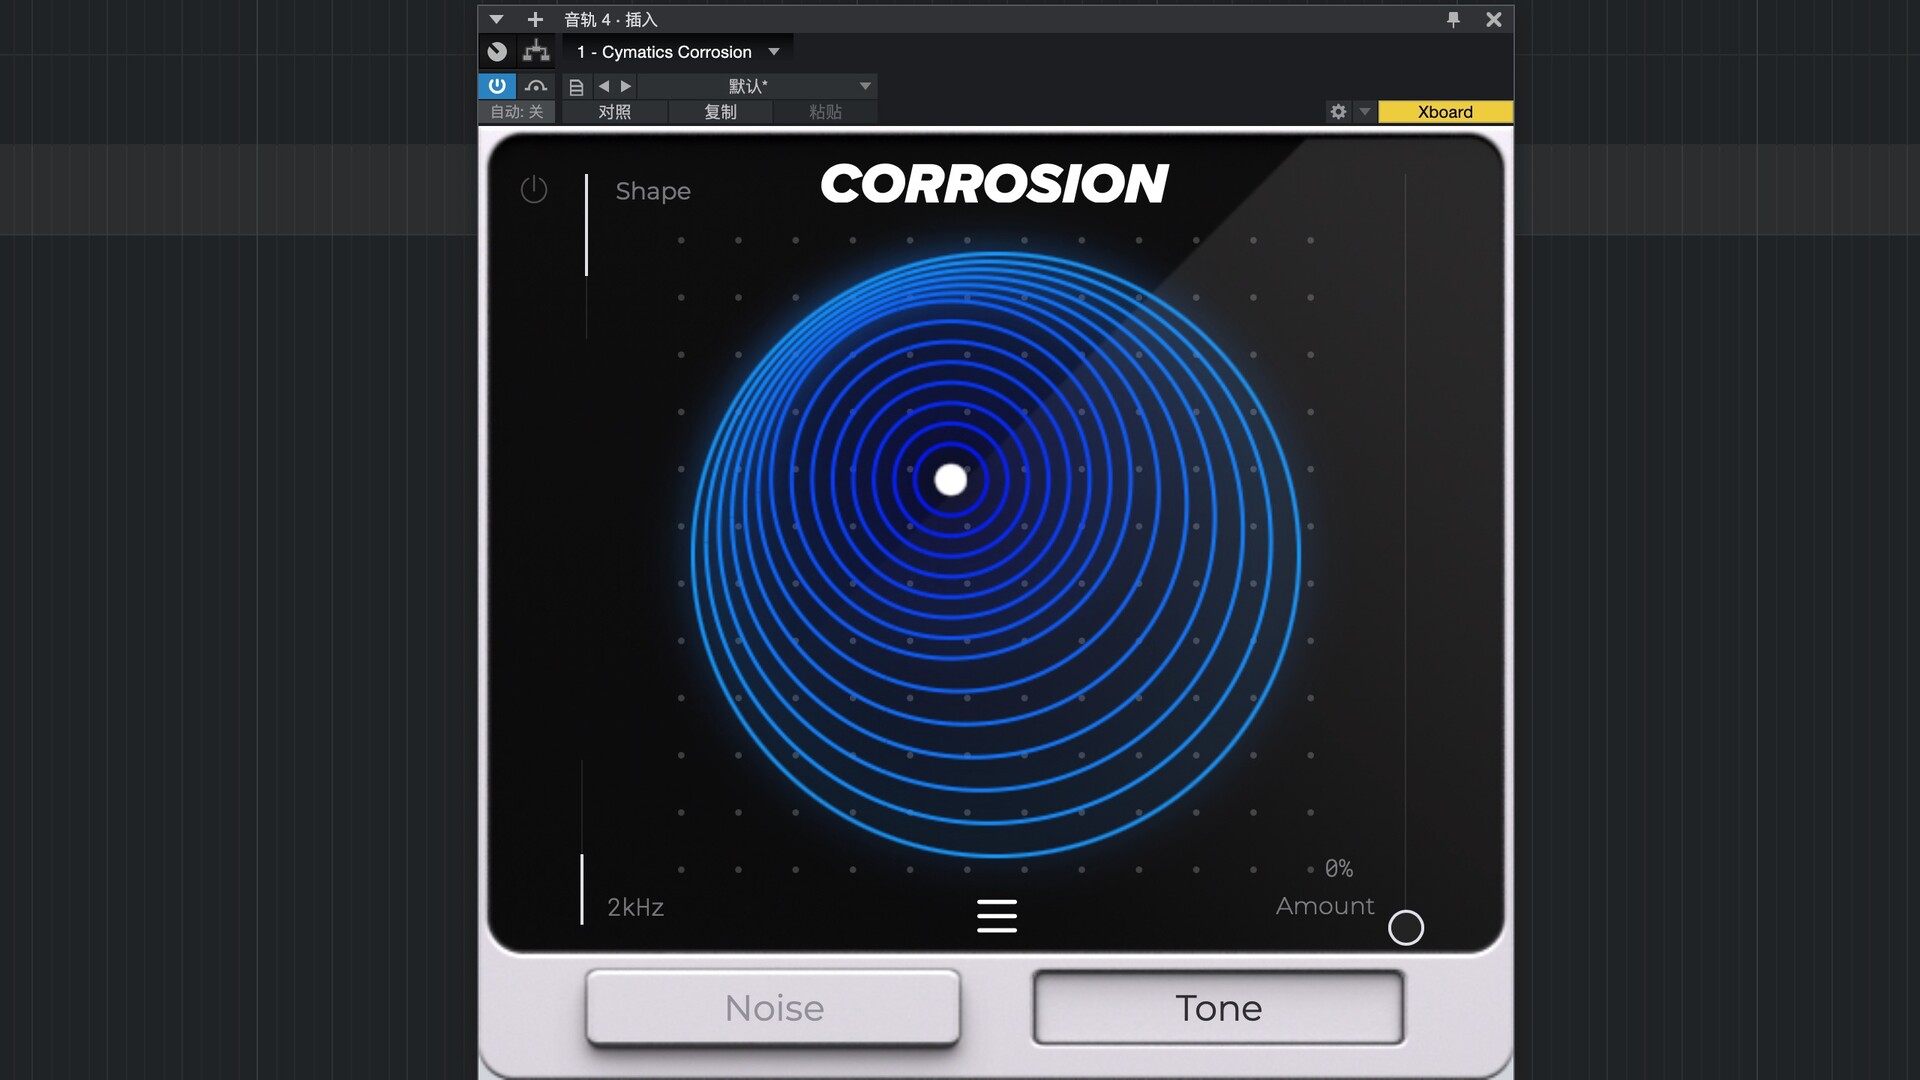Click the automation read curve icon

[536, 86]
